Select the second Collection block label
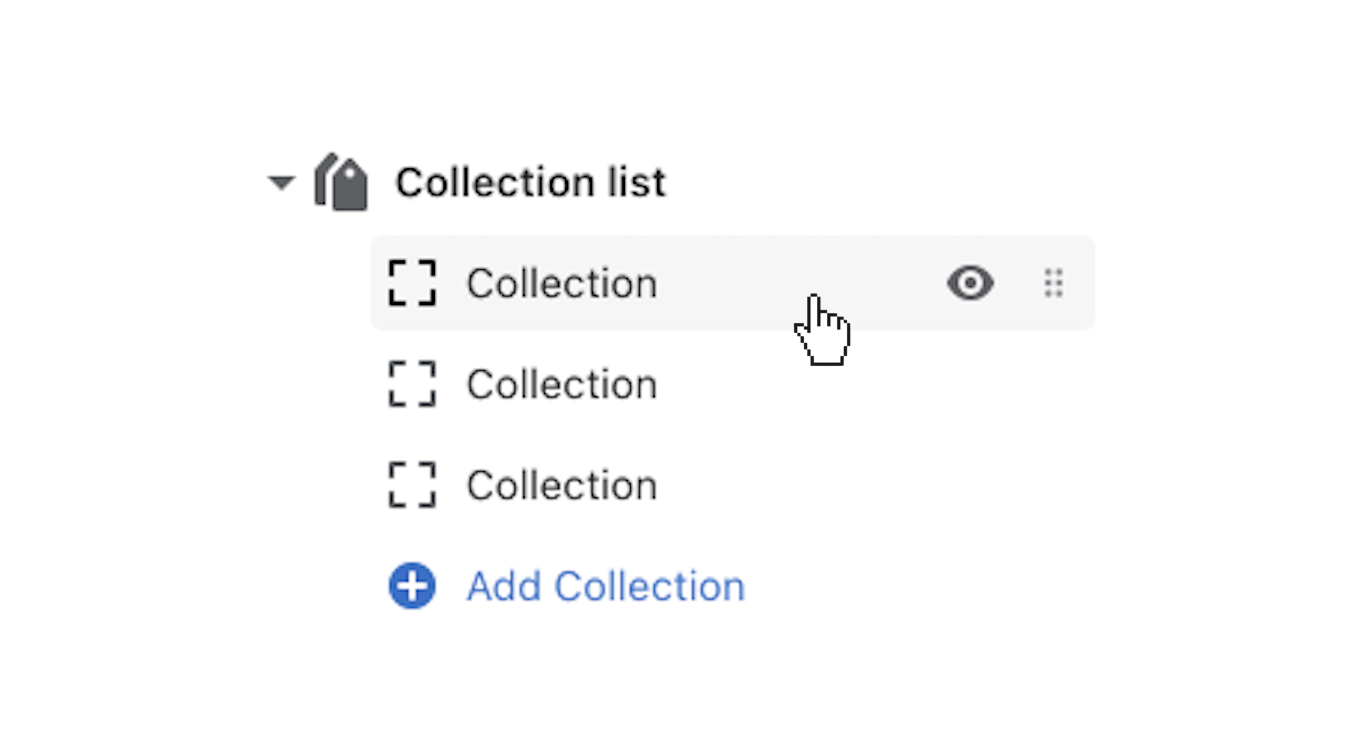The width and height of the screenshot is (1372, 744). (562, 385)
